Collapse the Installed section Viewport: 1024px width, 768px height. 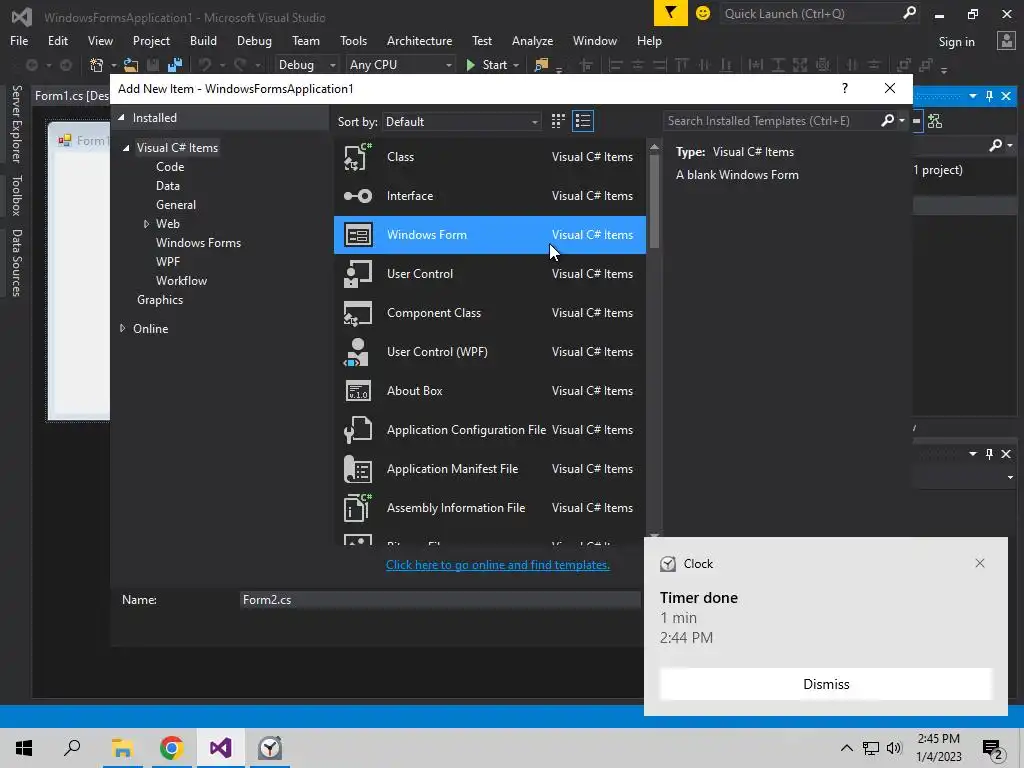pyautogui.click(x=121, y=118)
